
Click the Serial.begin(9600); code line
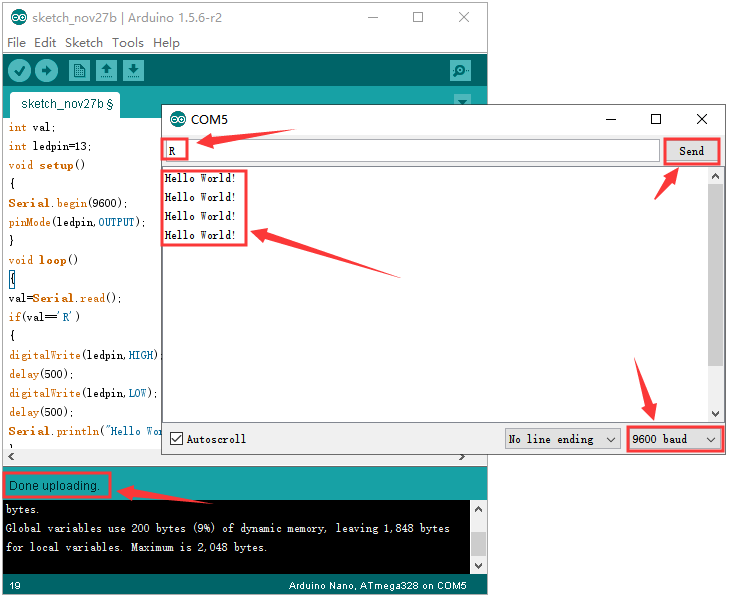(x=68, y=203)
